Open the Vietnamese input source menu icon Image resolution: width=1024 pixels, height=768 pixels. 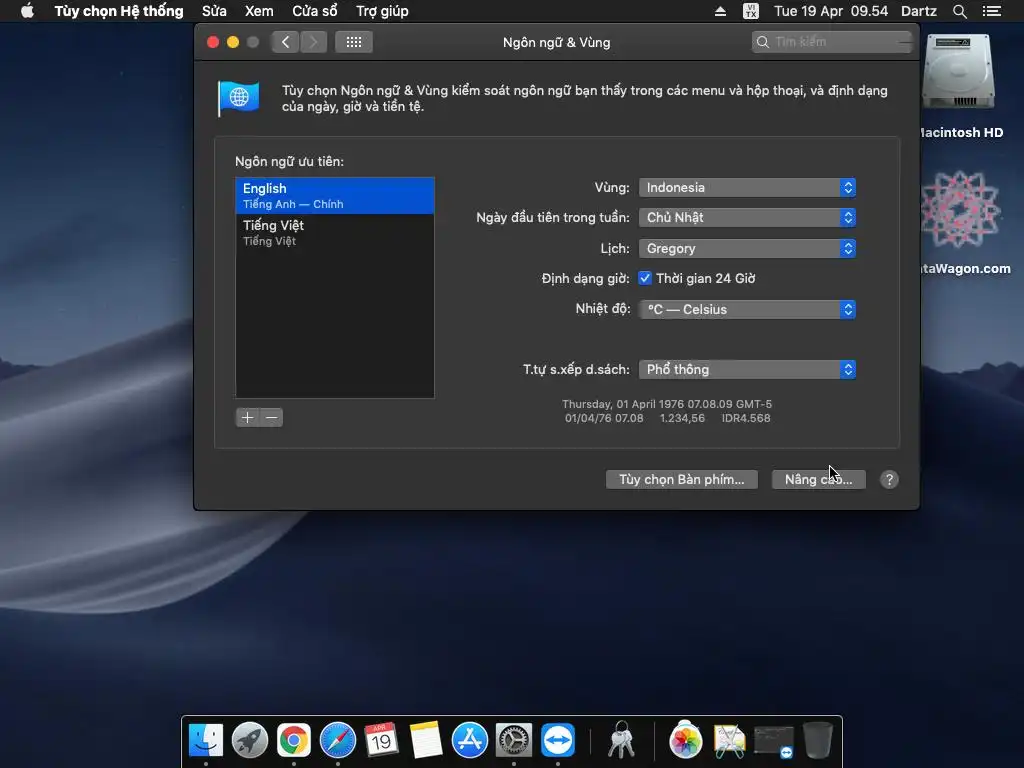751,11
